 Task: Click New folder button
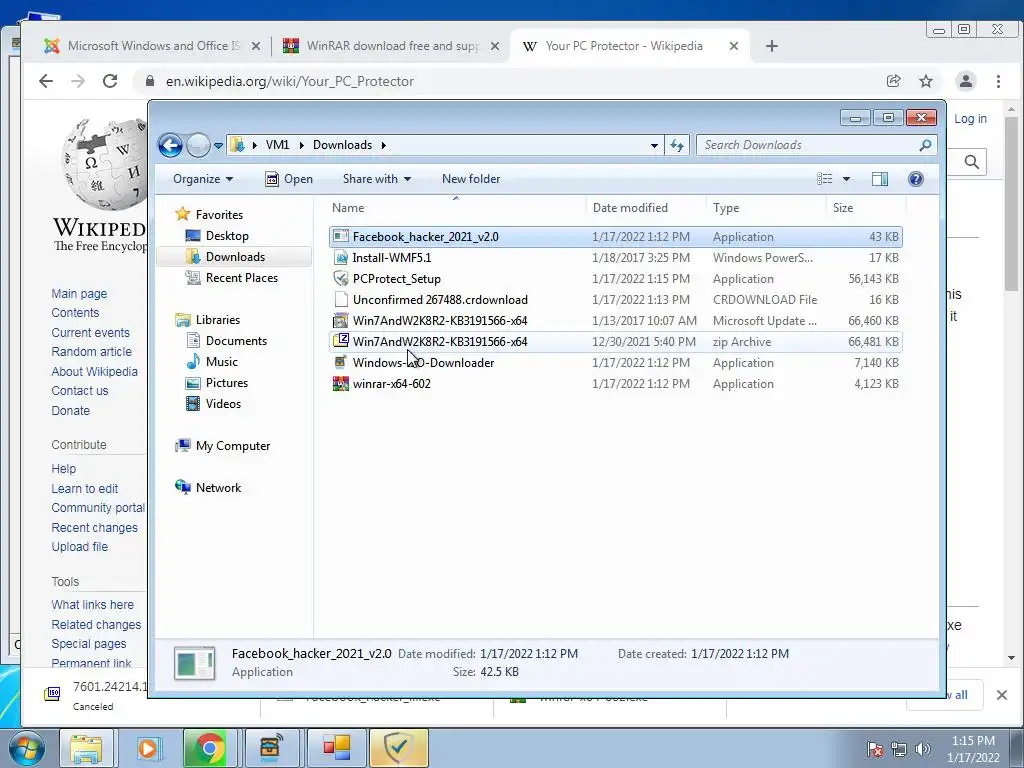[471, 179]
